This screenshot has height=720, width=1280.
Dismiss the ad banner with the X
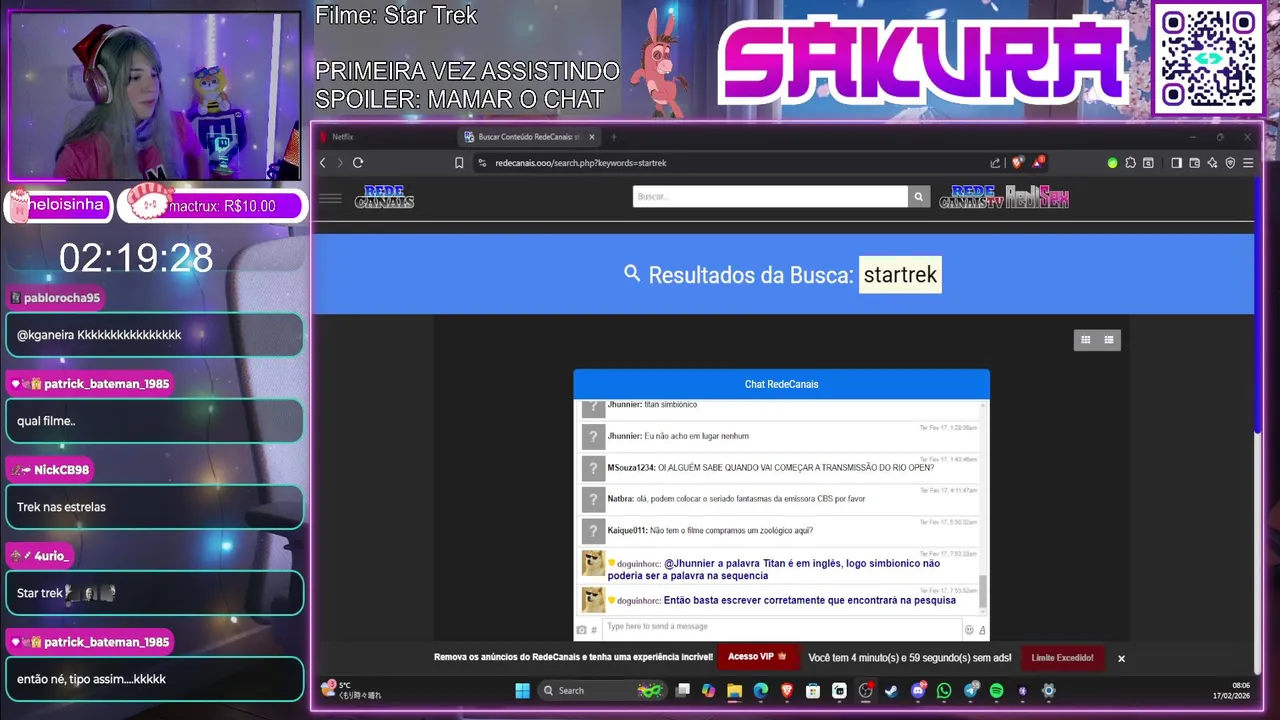(x=1121, y=658)
